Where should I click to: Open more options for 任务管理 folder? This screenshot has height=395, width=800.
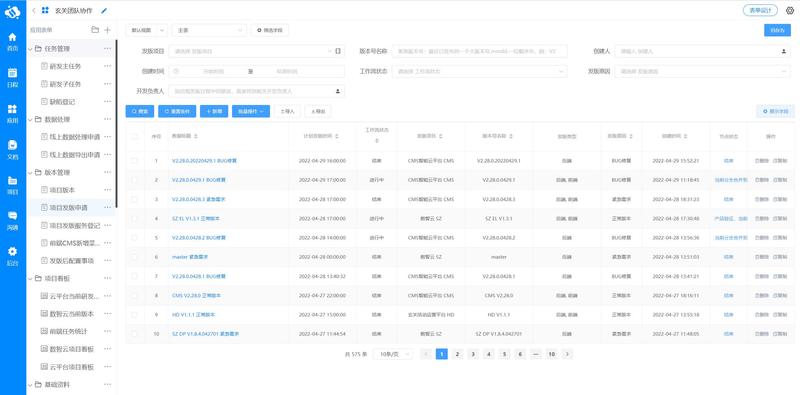pyautogui.click(x=107, y=48)
